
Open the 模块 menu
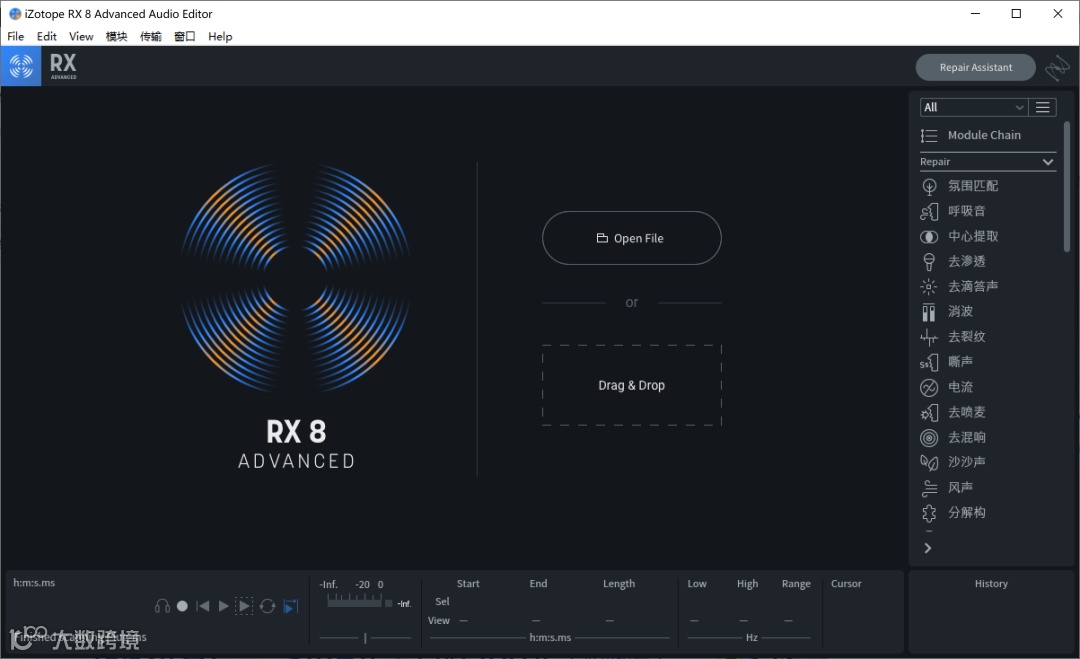(116, 36)
